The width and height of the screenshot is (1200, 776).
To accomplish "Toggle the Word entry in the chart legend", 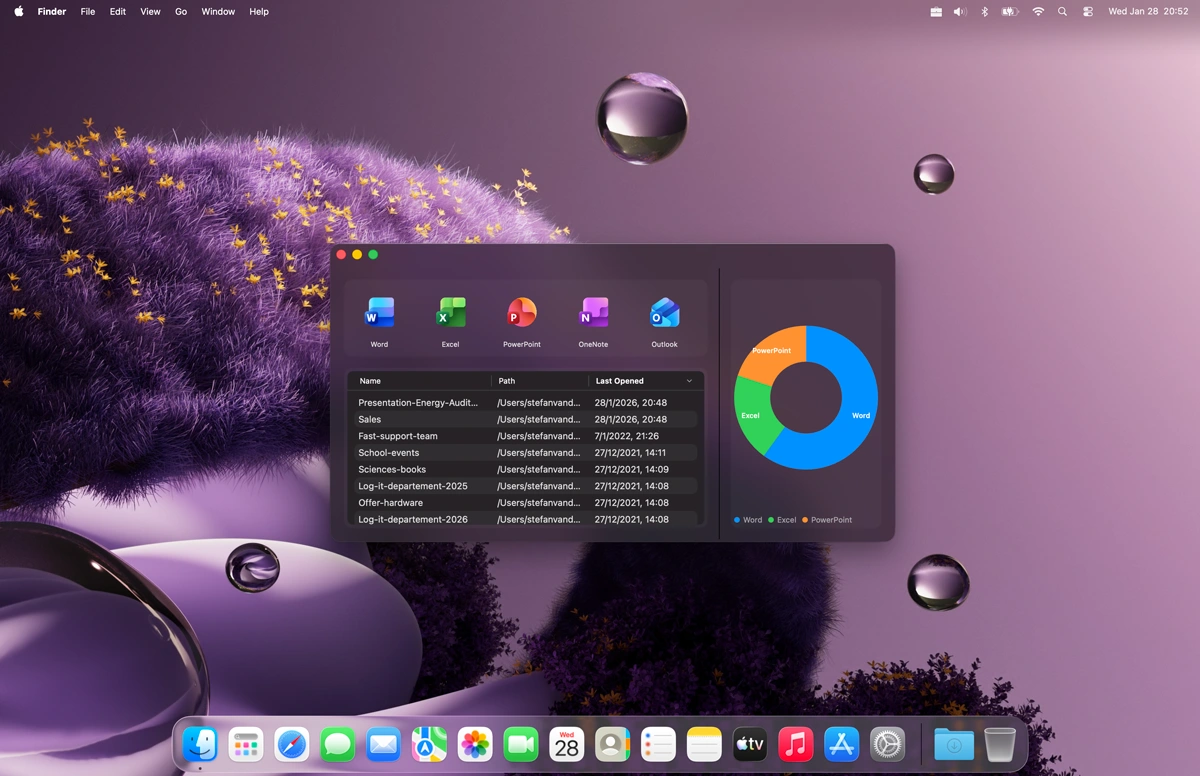I will coord(747,519).
